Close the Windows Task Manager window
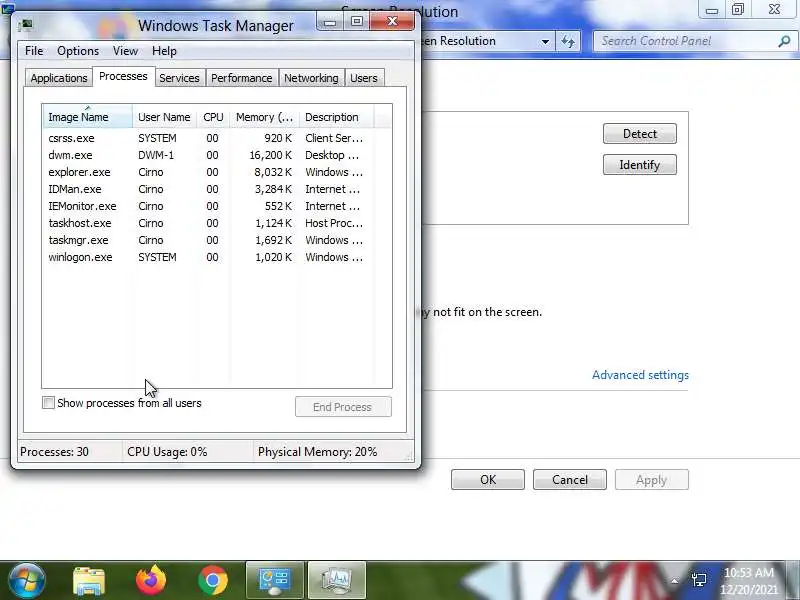Screen dimensions: 800x600 [x=392, y=22]
